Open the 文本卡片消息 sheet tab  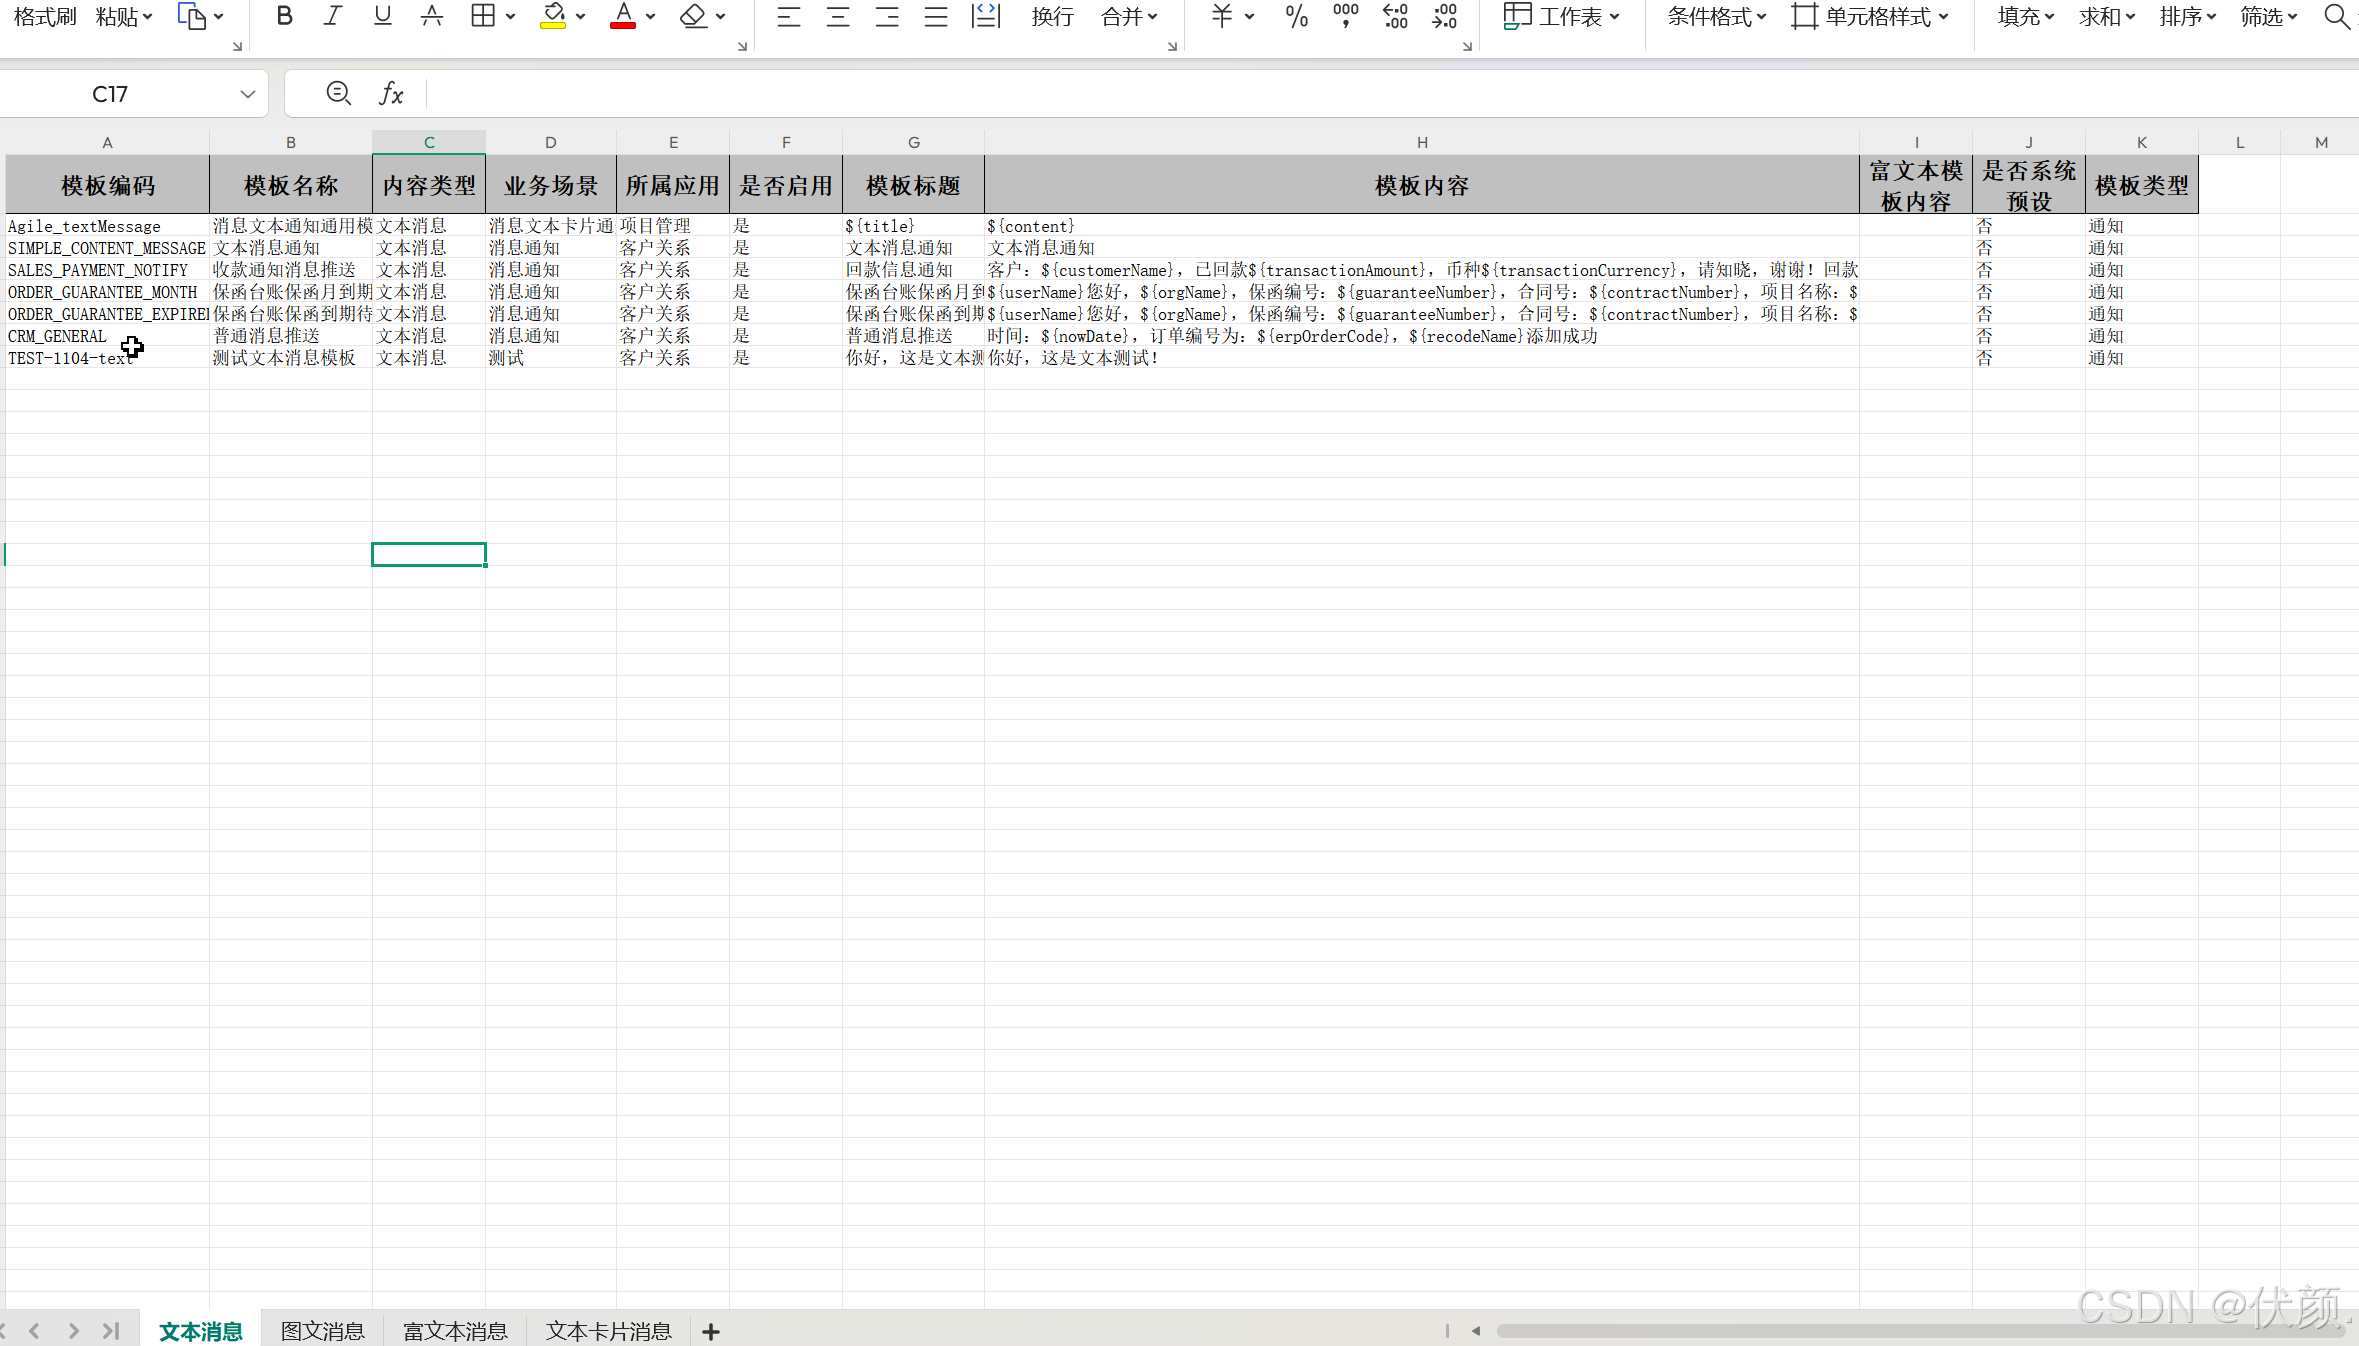pos(608,1331)
